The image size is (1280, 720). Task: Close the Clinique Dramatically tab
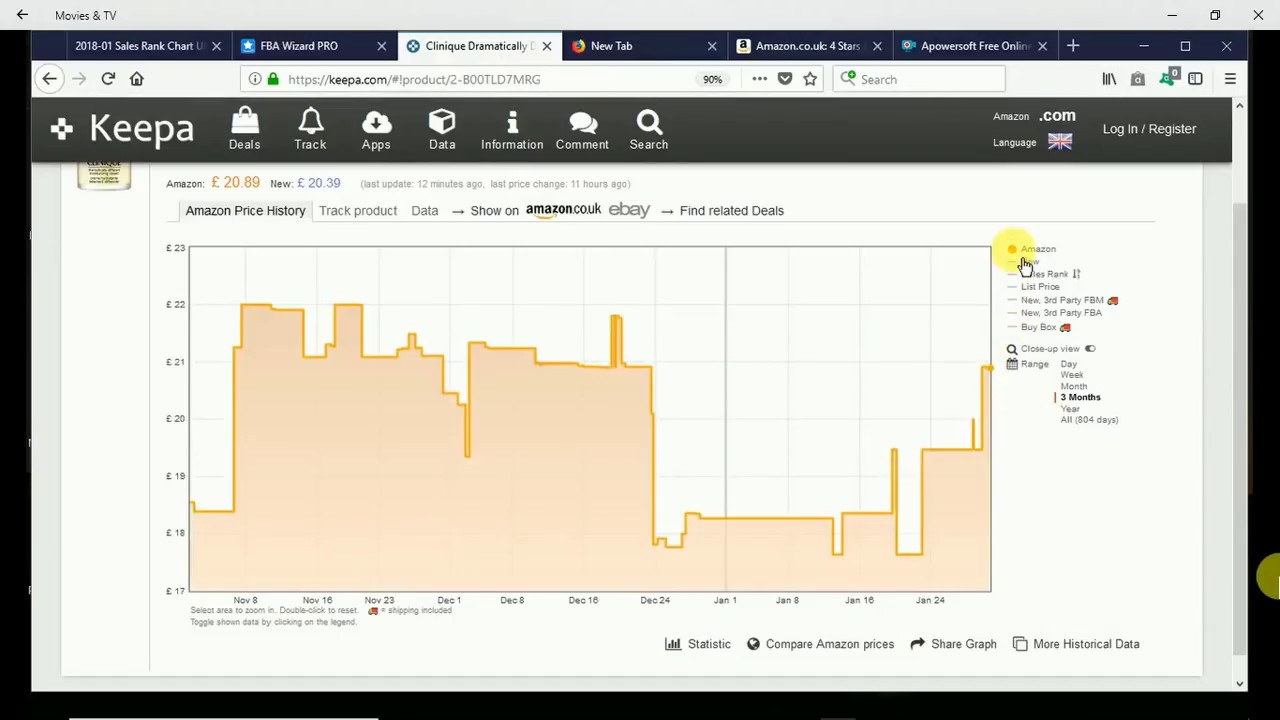[546, 46]
